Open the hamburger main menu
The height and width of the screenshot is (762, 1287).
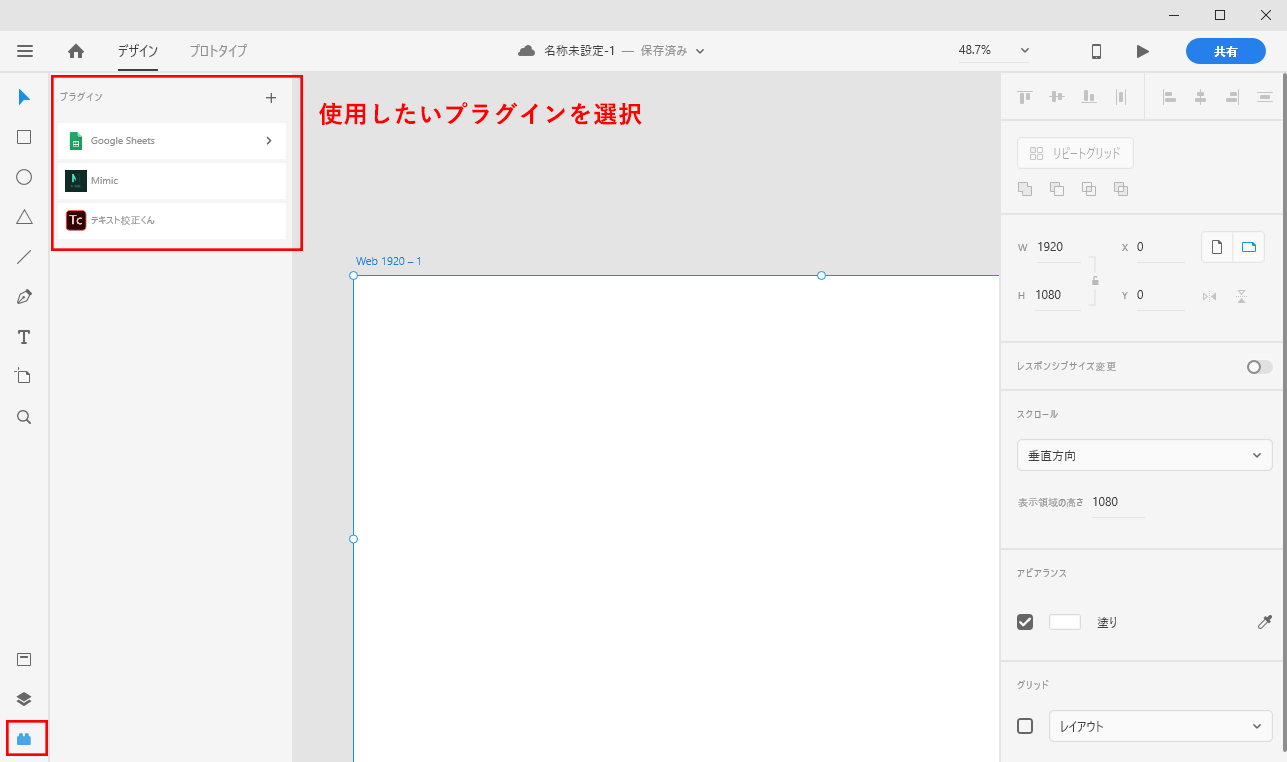click(x=25, y=51)
